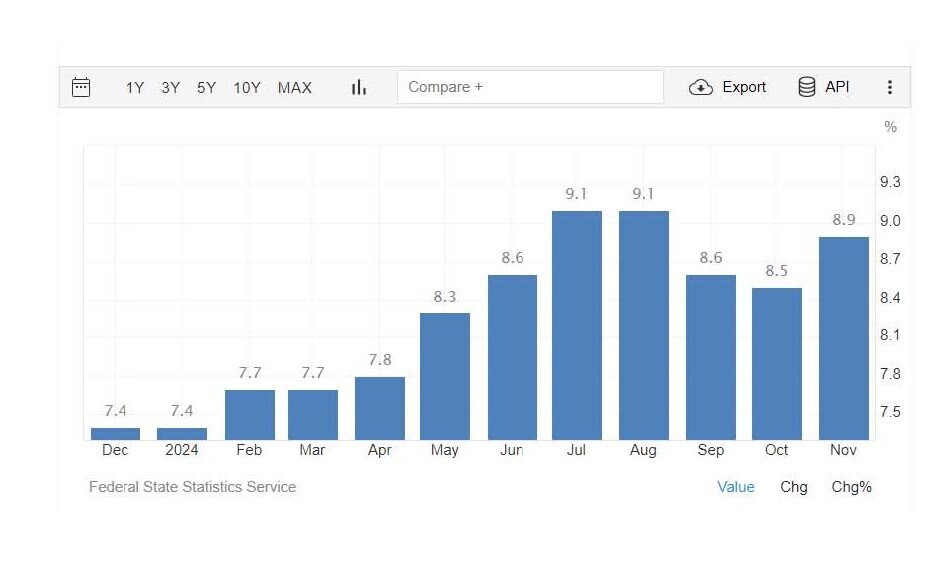Click the July bar showing 9.1
Viewport: 939px width, 561px height.
tap(577, 325)
